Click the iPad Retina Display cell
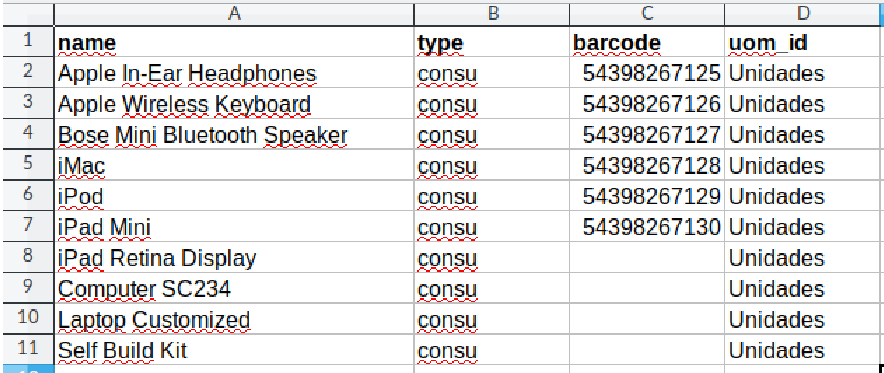 point(234,257)
